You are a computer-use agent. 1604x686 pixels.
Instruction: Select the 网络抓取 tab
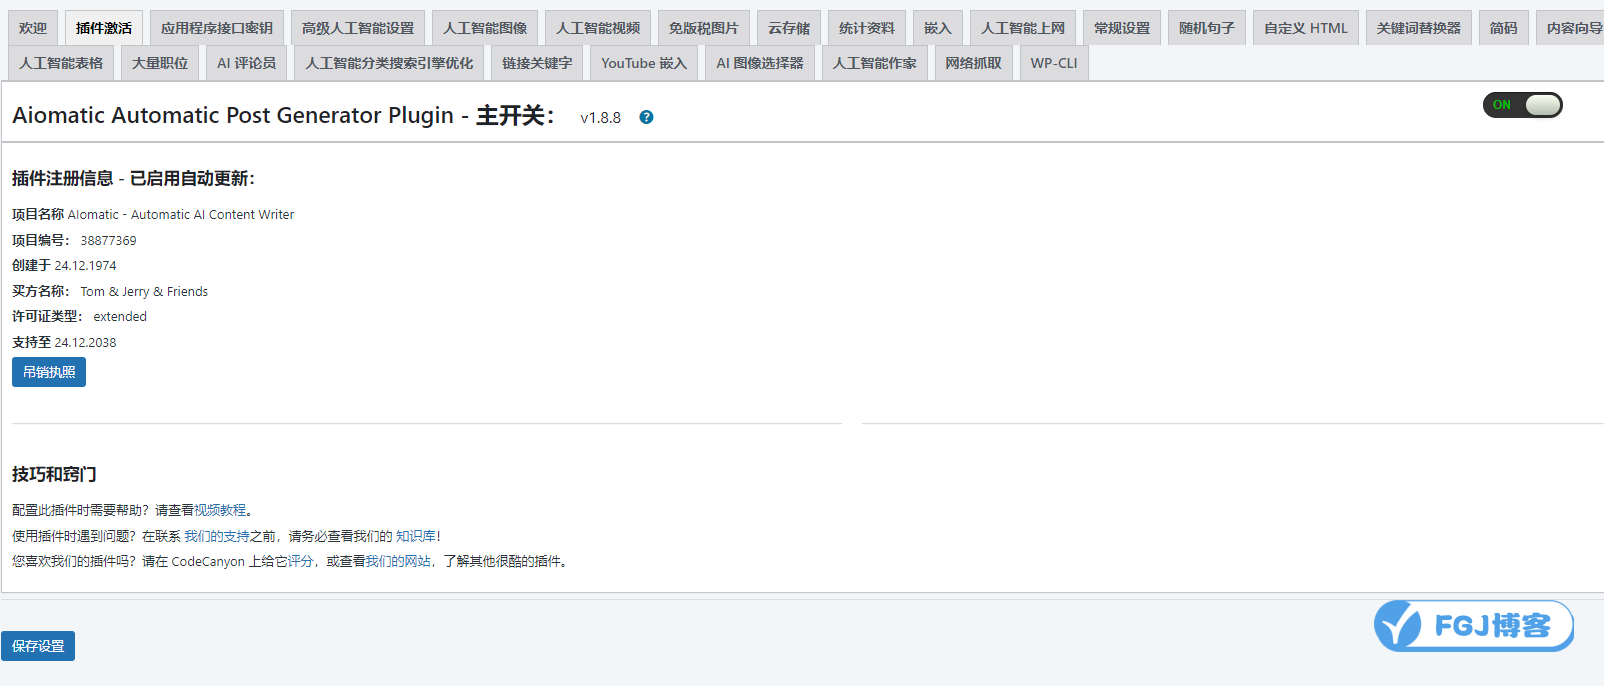coord(974,63)
